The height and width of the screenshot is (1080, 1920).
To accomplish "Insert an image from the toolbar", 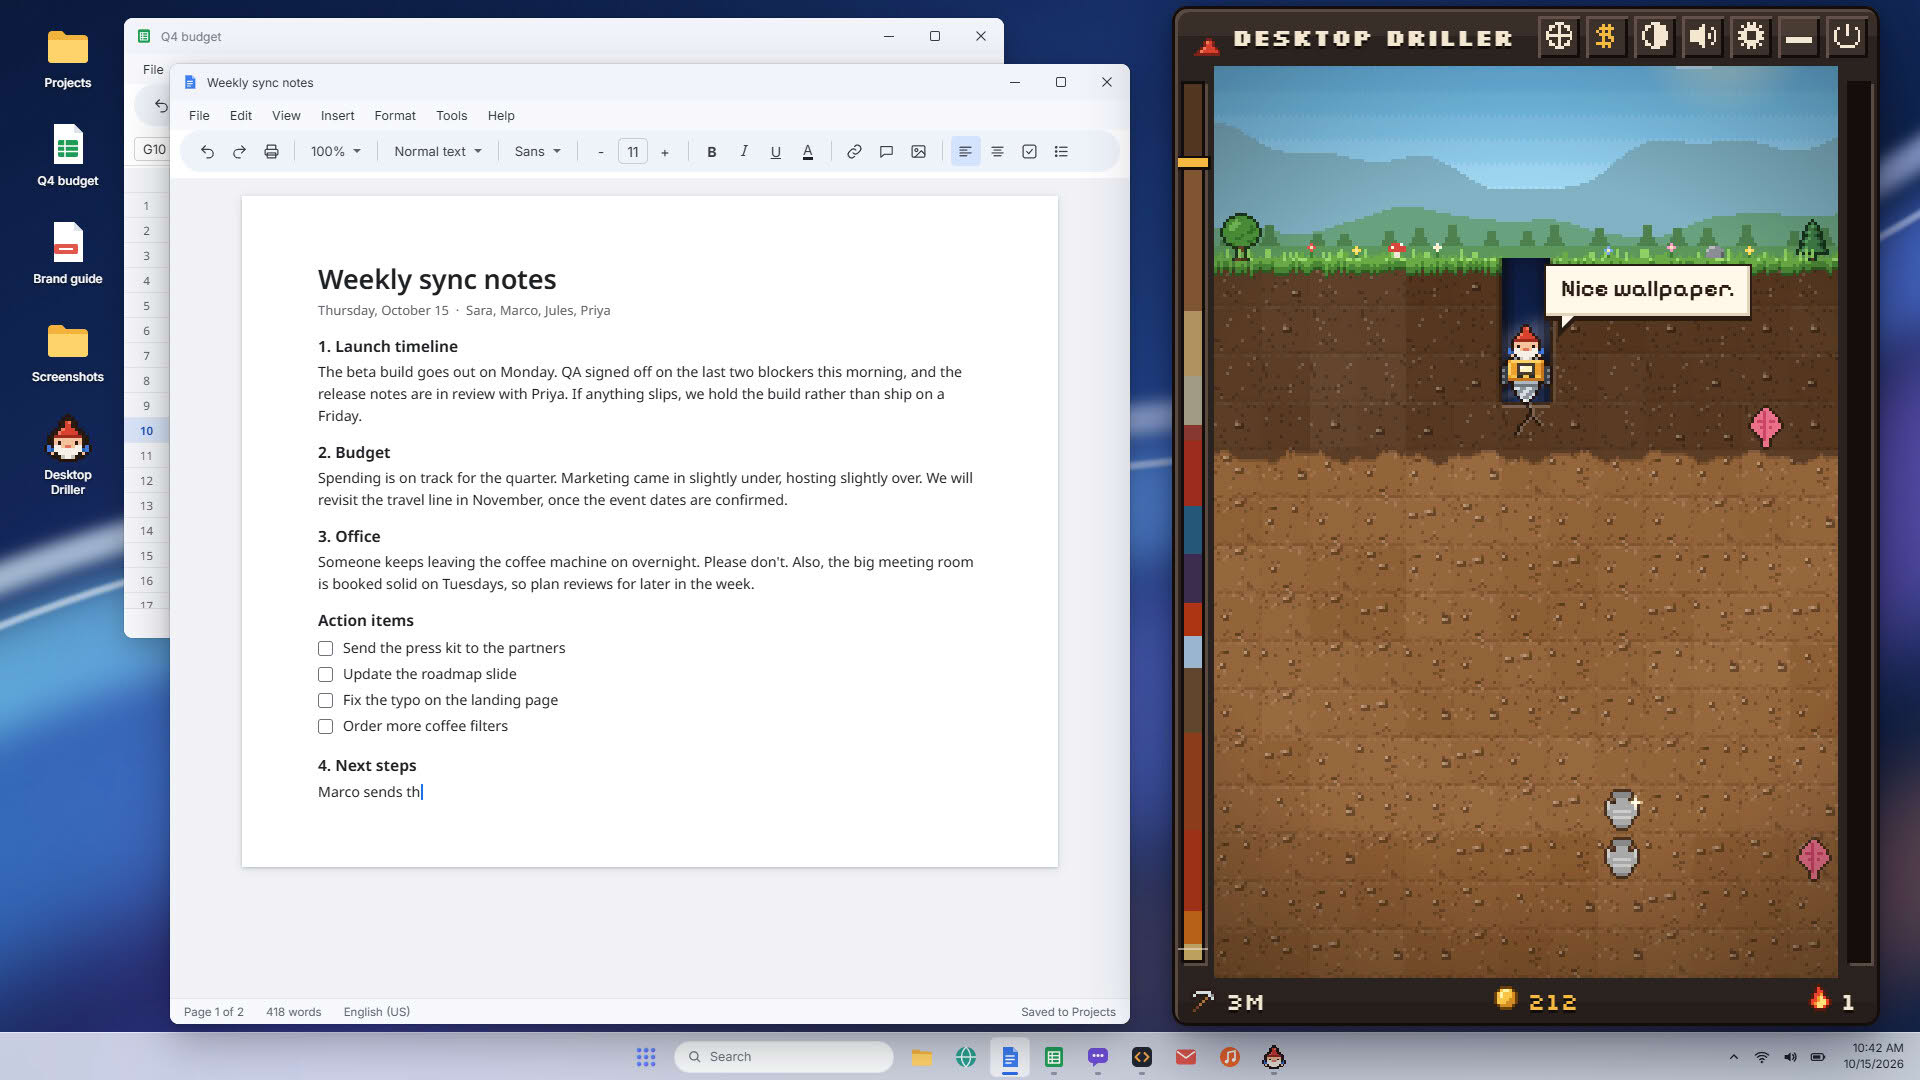I will pyautogui.click(x=918, y=152).
